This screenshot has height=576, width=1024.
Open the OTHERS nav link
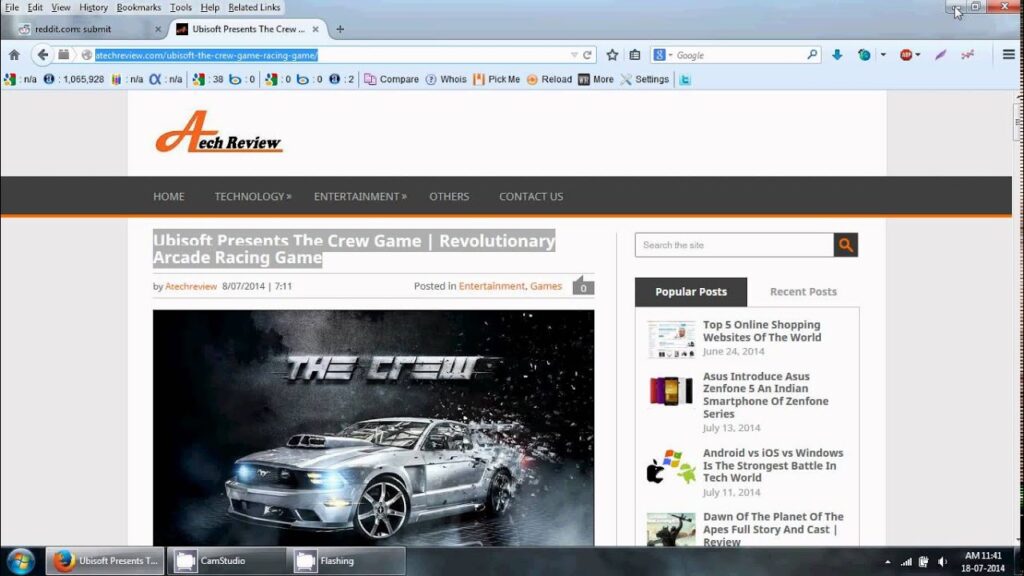pyautogui.click(x=449, y=197)
